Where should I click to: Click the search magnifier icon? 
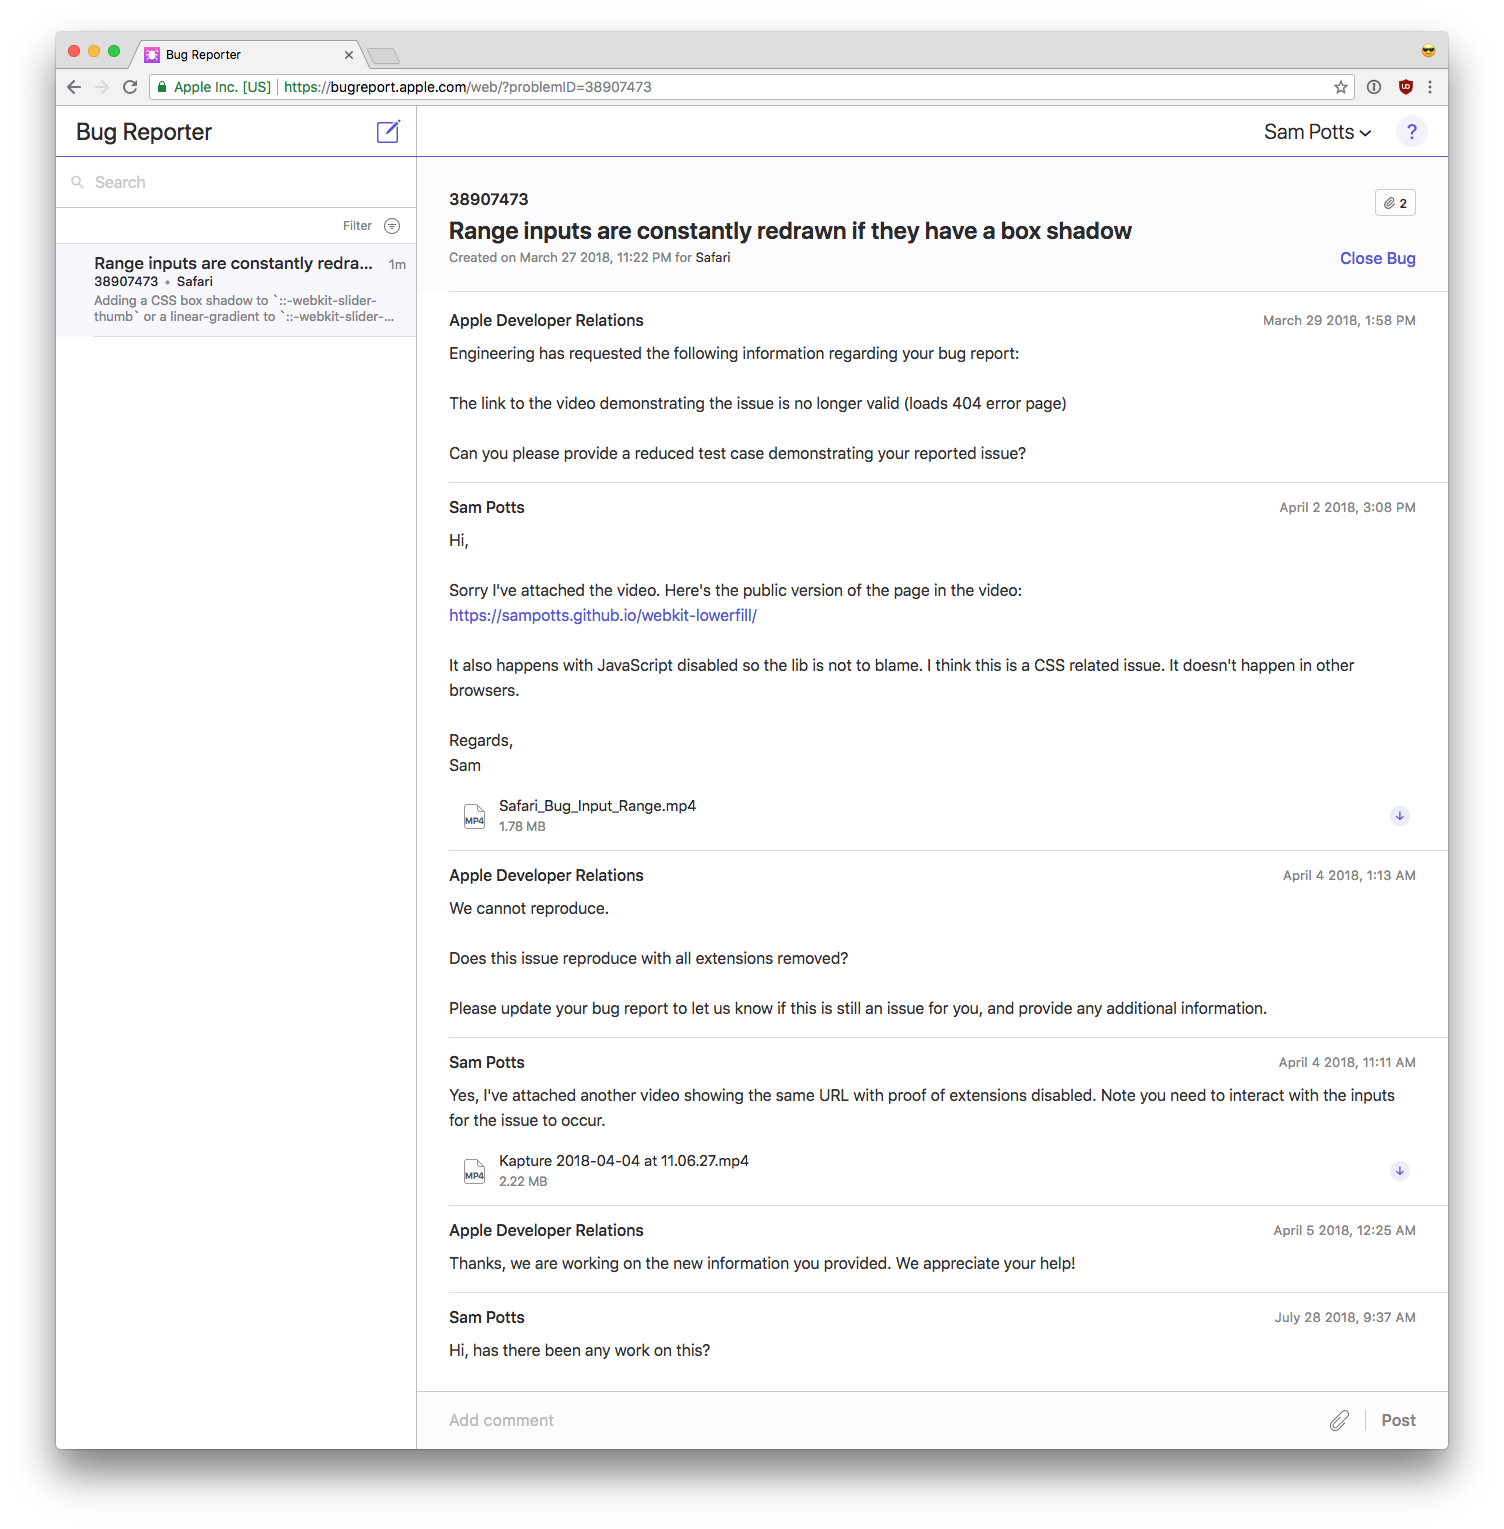77,182
